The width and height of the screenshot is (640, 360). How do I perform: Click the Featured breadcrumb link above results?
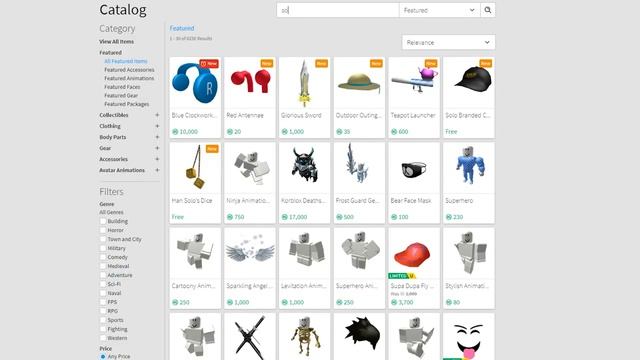[182, 28]
